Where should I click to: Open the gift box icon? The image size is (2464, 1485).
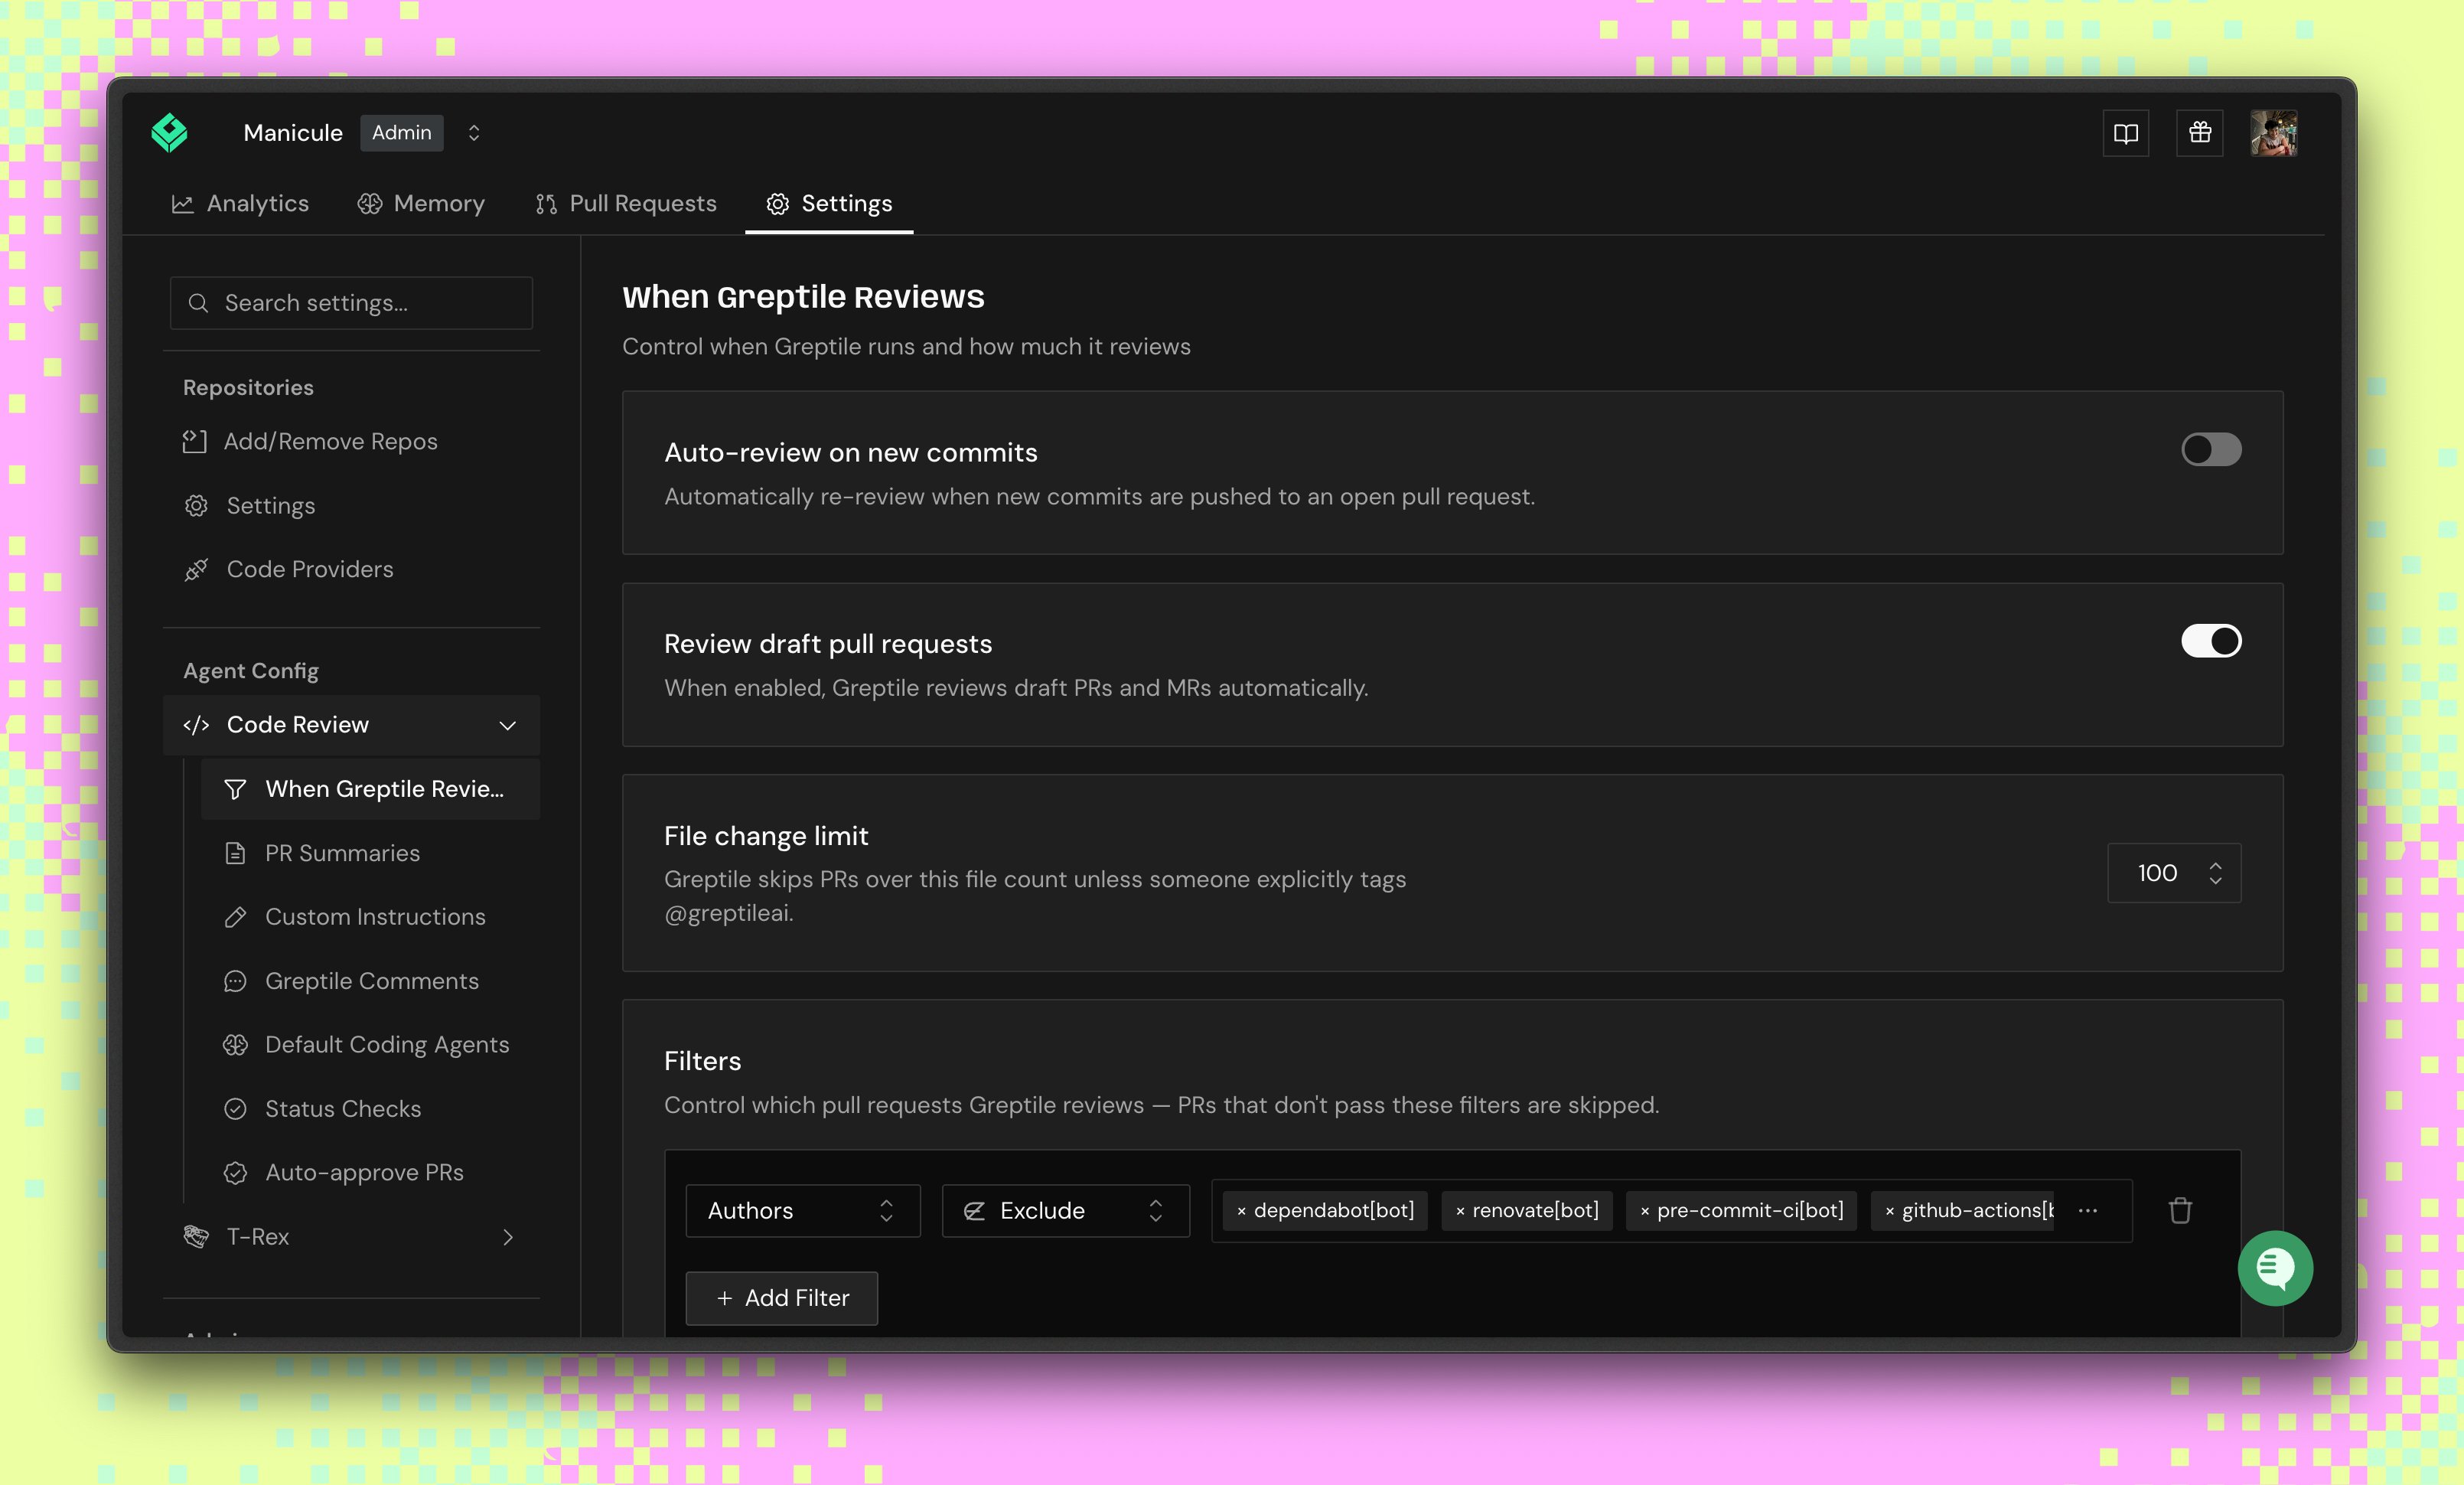click(2200, 133)
